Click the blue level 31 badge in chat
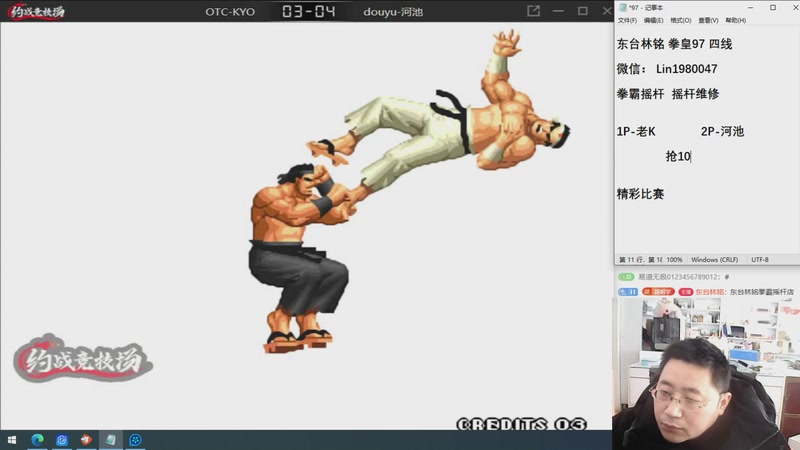800x450 pixels. [628, 292]
